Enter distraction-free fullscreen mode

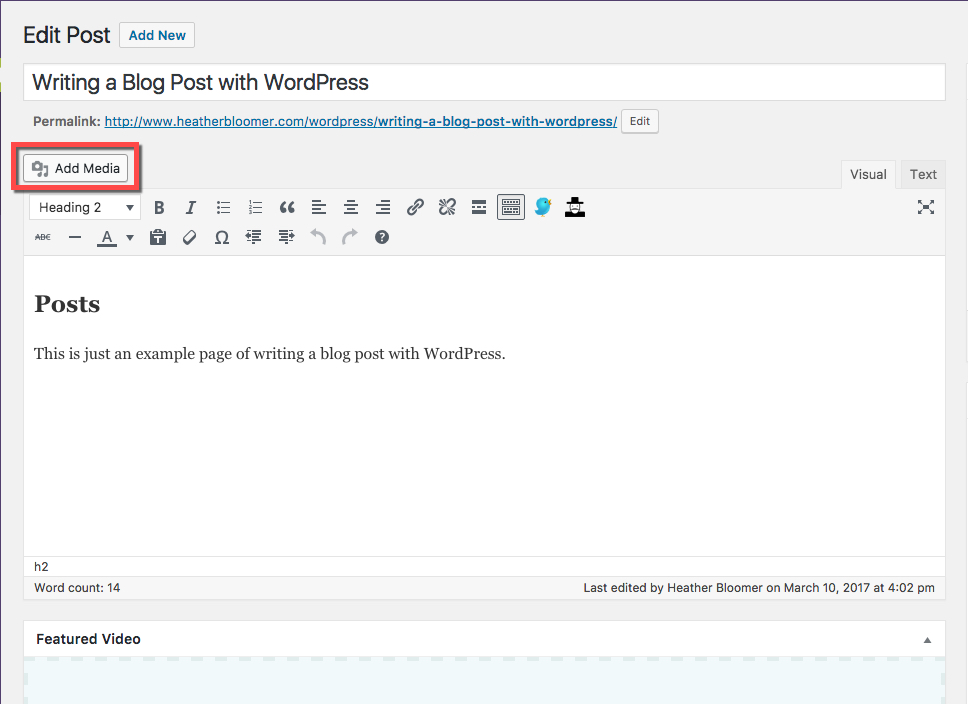(x=925, y=207)
